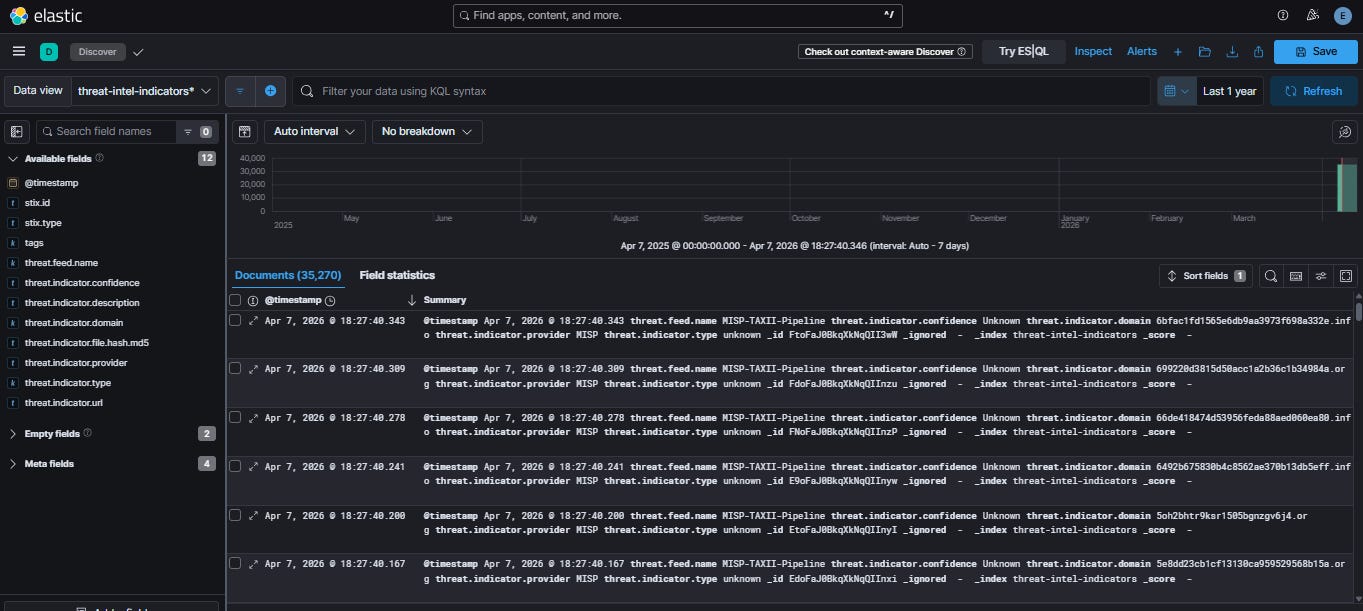The height and width of the screenshot is (611, 1363).
Task: Click the green D space avatar
Action: [x=49, y=51]
